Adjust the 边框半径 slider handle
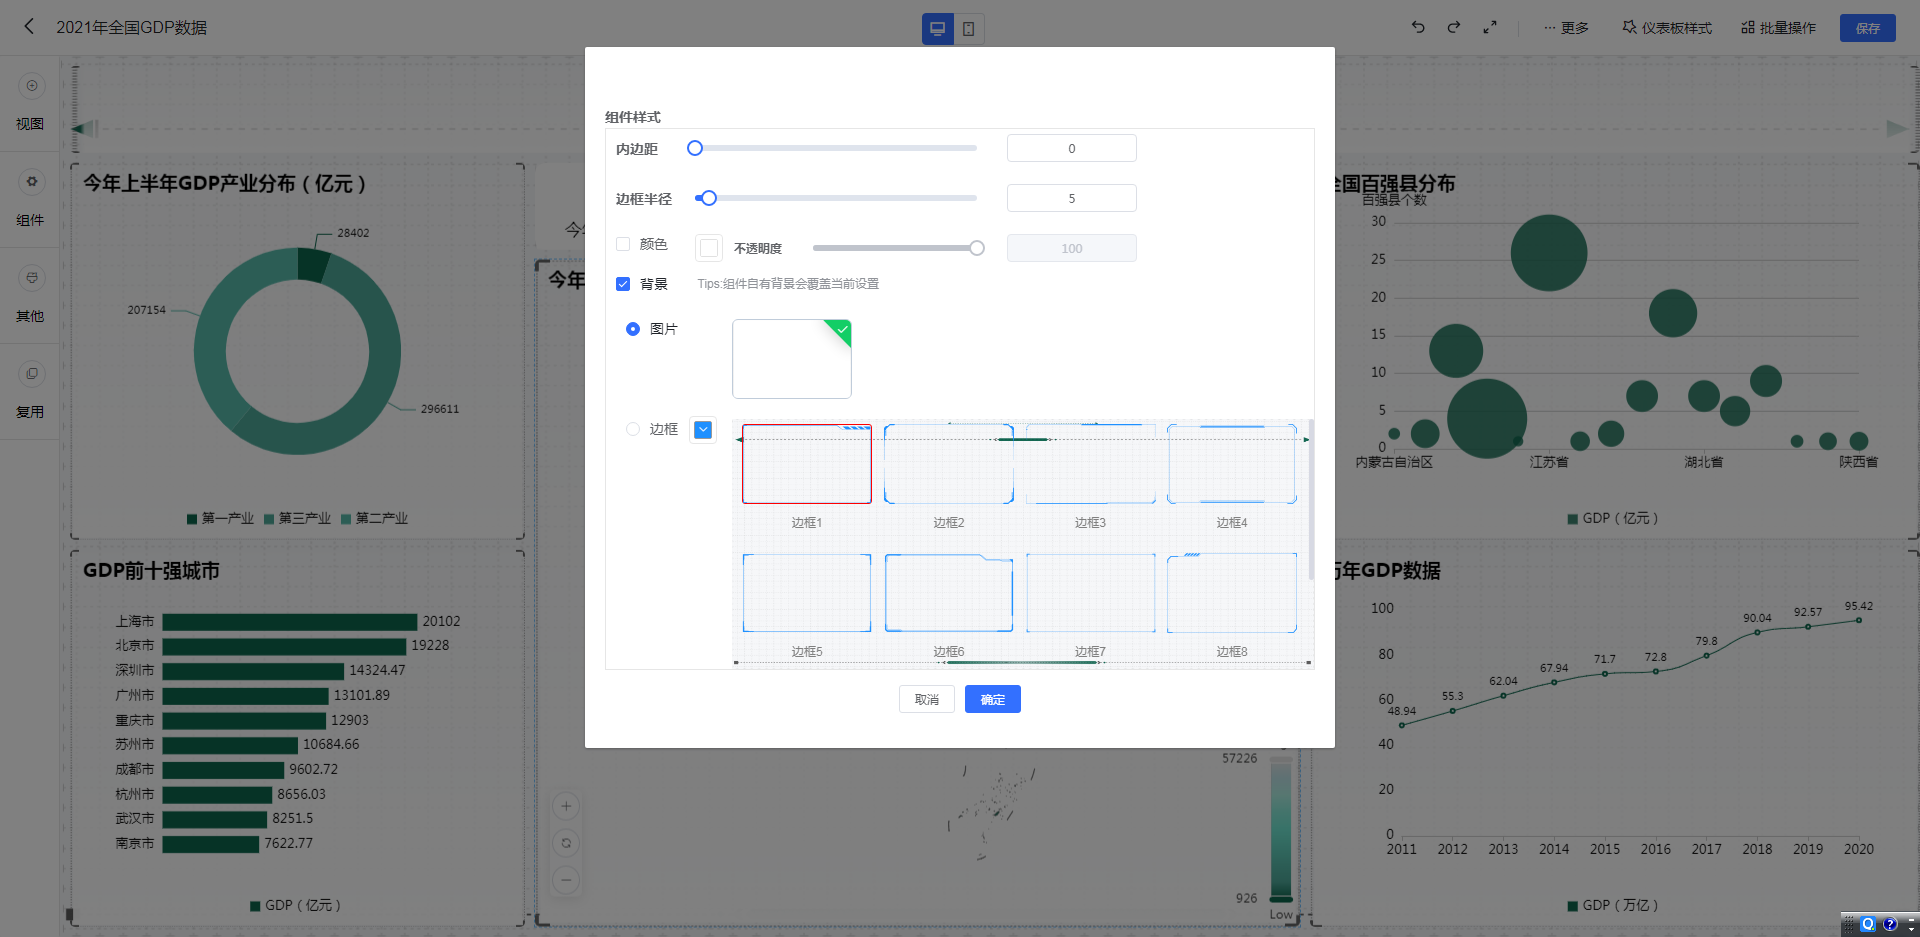Image resolution: width=1920 pixels, height=937 pixels. [x=709, y=198]
